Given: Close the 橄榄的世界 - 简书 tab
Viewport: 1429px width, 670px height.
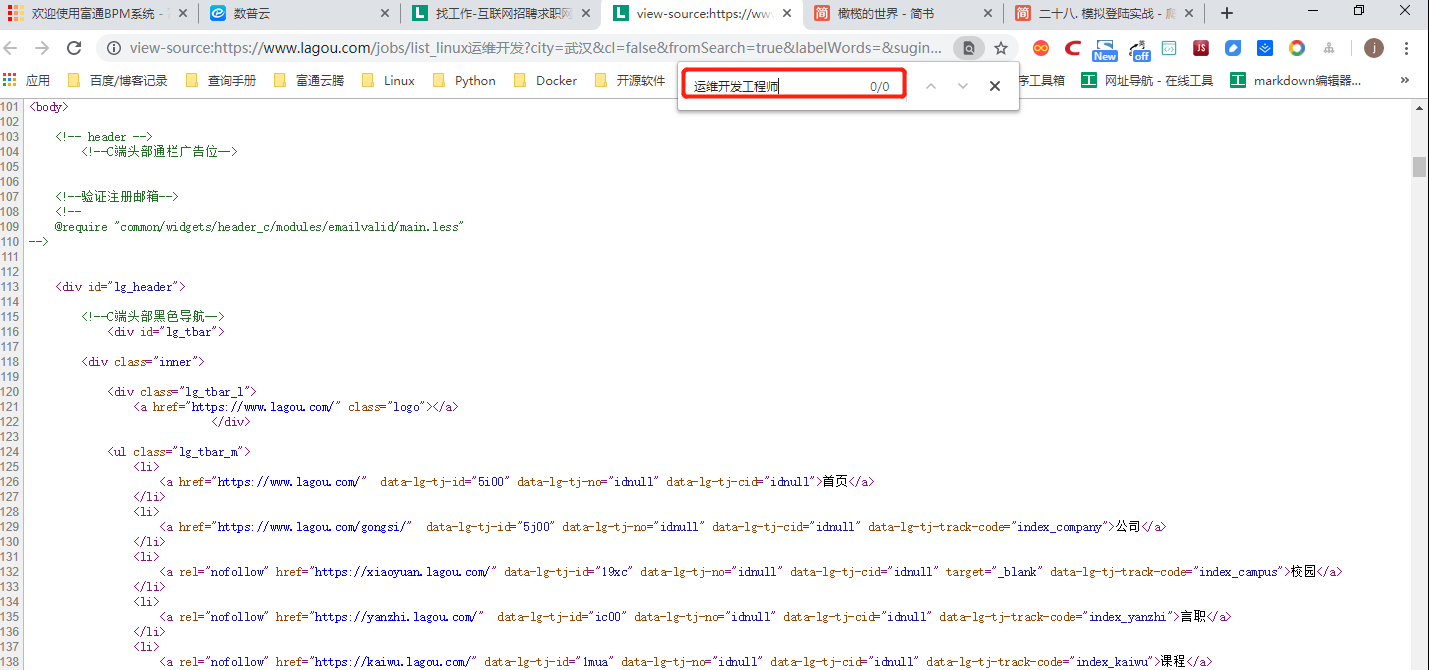Looking at the screenshot, I should [x=989, y=13].
